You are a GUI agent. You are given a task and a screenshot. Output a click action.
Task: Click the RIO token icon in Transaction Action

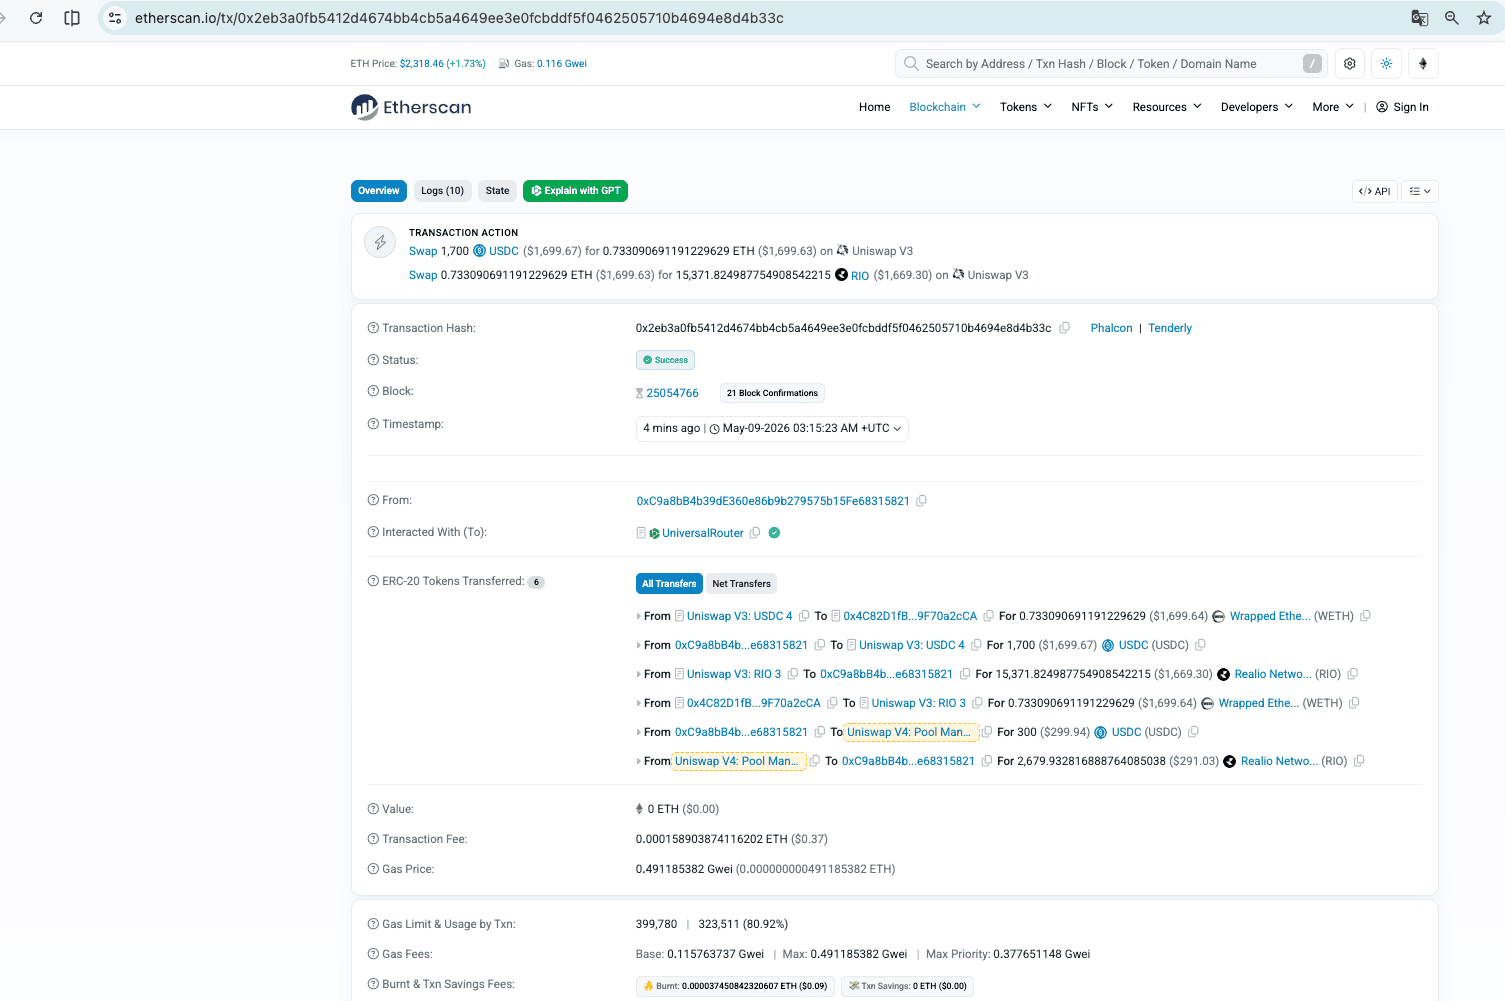click(x=841, y=275)
